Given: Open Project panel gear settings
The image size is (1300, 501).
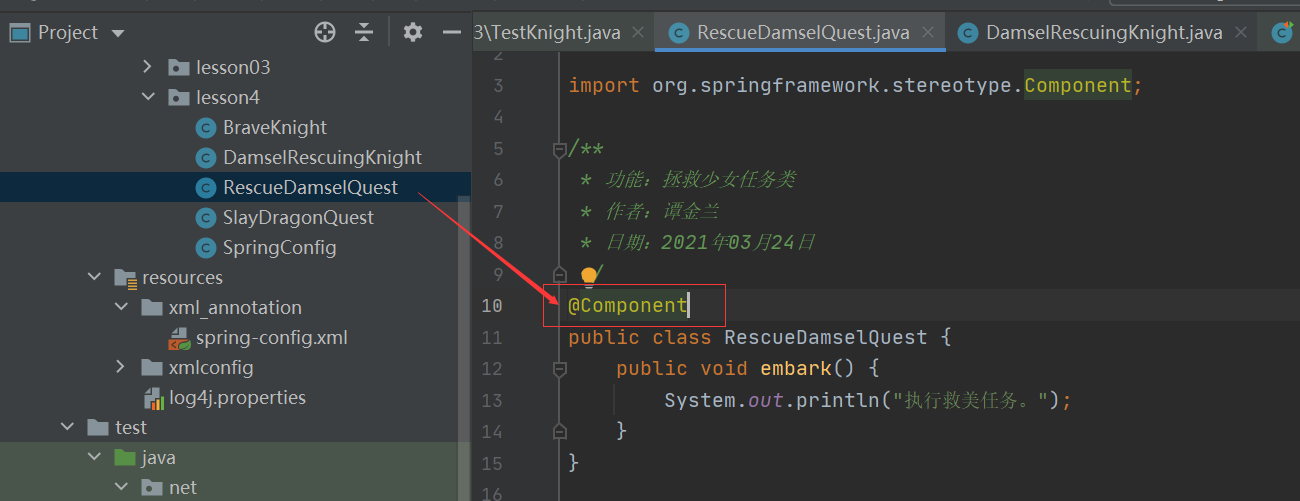Looking at the screenshot, I should pyautogui.click(x=413, y=33).
